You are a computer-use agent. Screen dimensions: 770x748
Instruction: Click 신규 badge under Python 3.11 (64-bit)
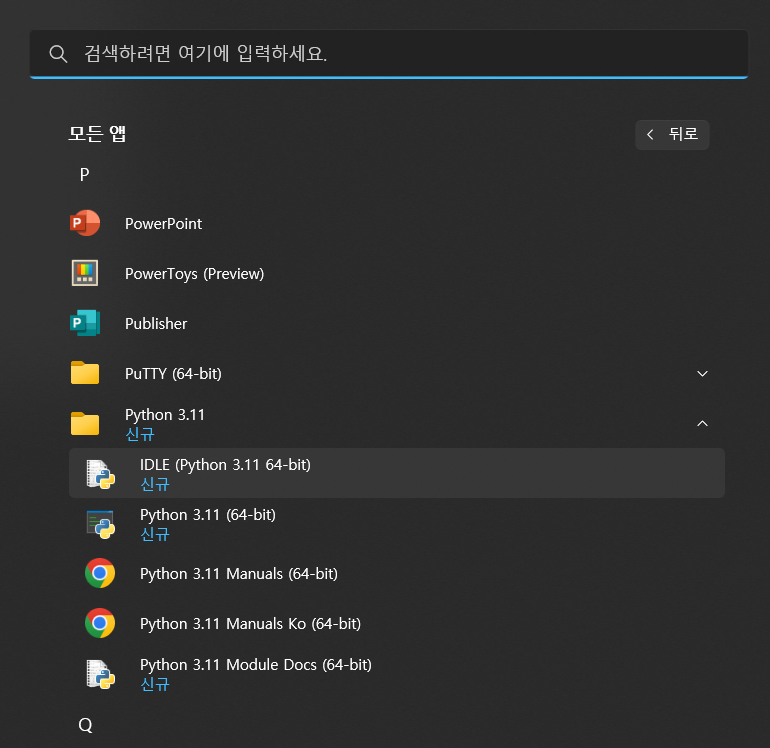[155, 534]
